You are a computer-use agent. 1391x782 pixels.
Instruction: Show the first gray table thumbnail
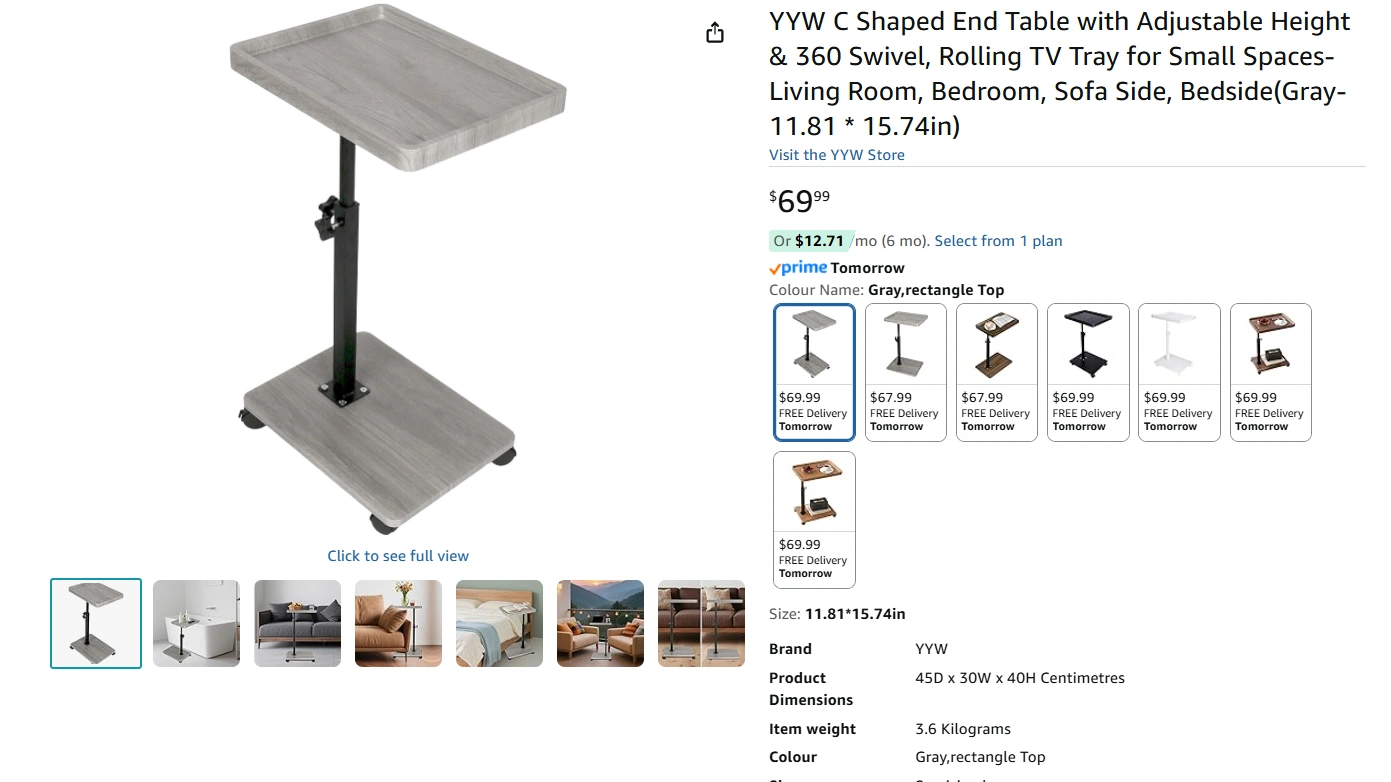point(96,623)
